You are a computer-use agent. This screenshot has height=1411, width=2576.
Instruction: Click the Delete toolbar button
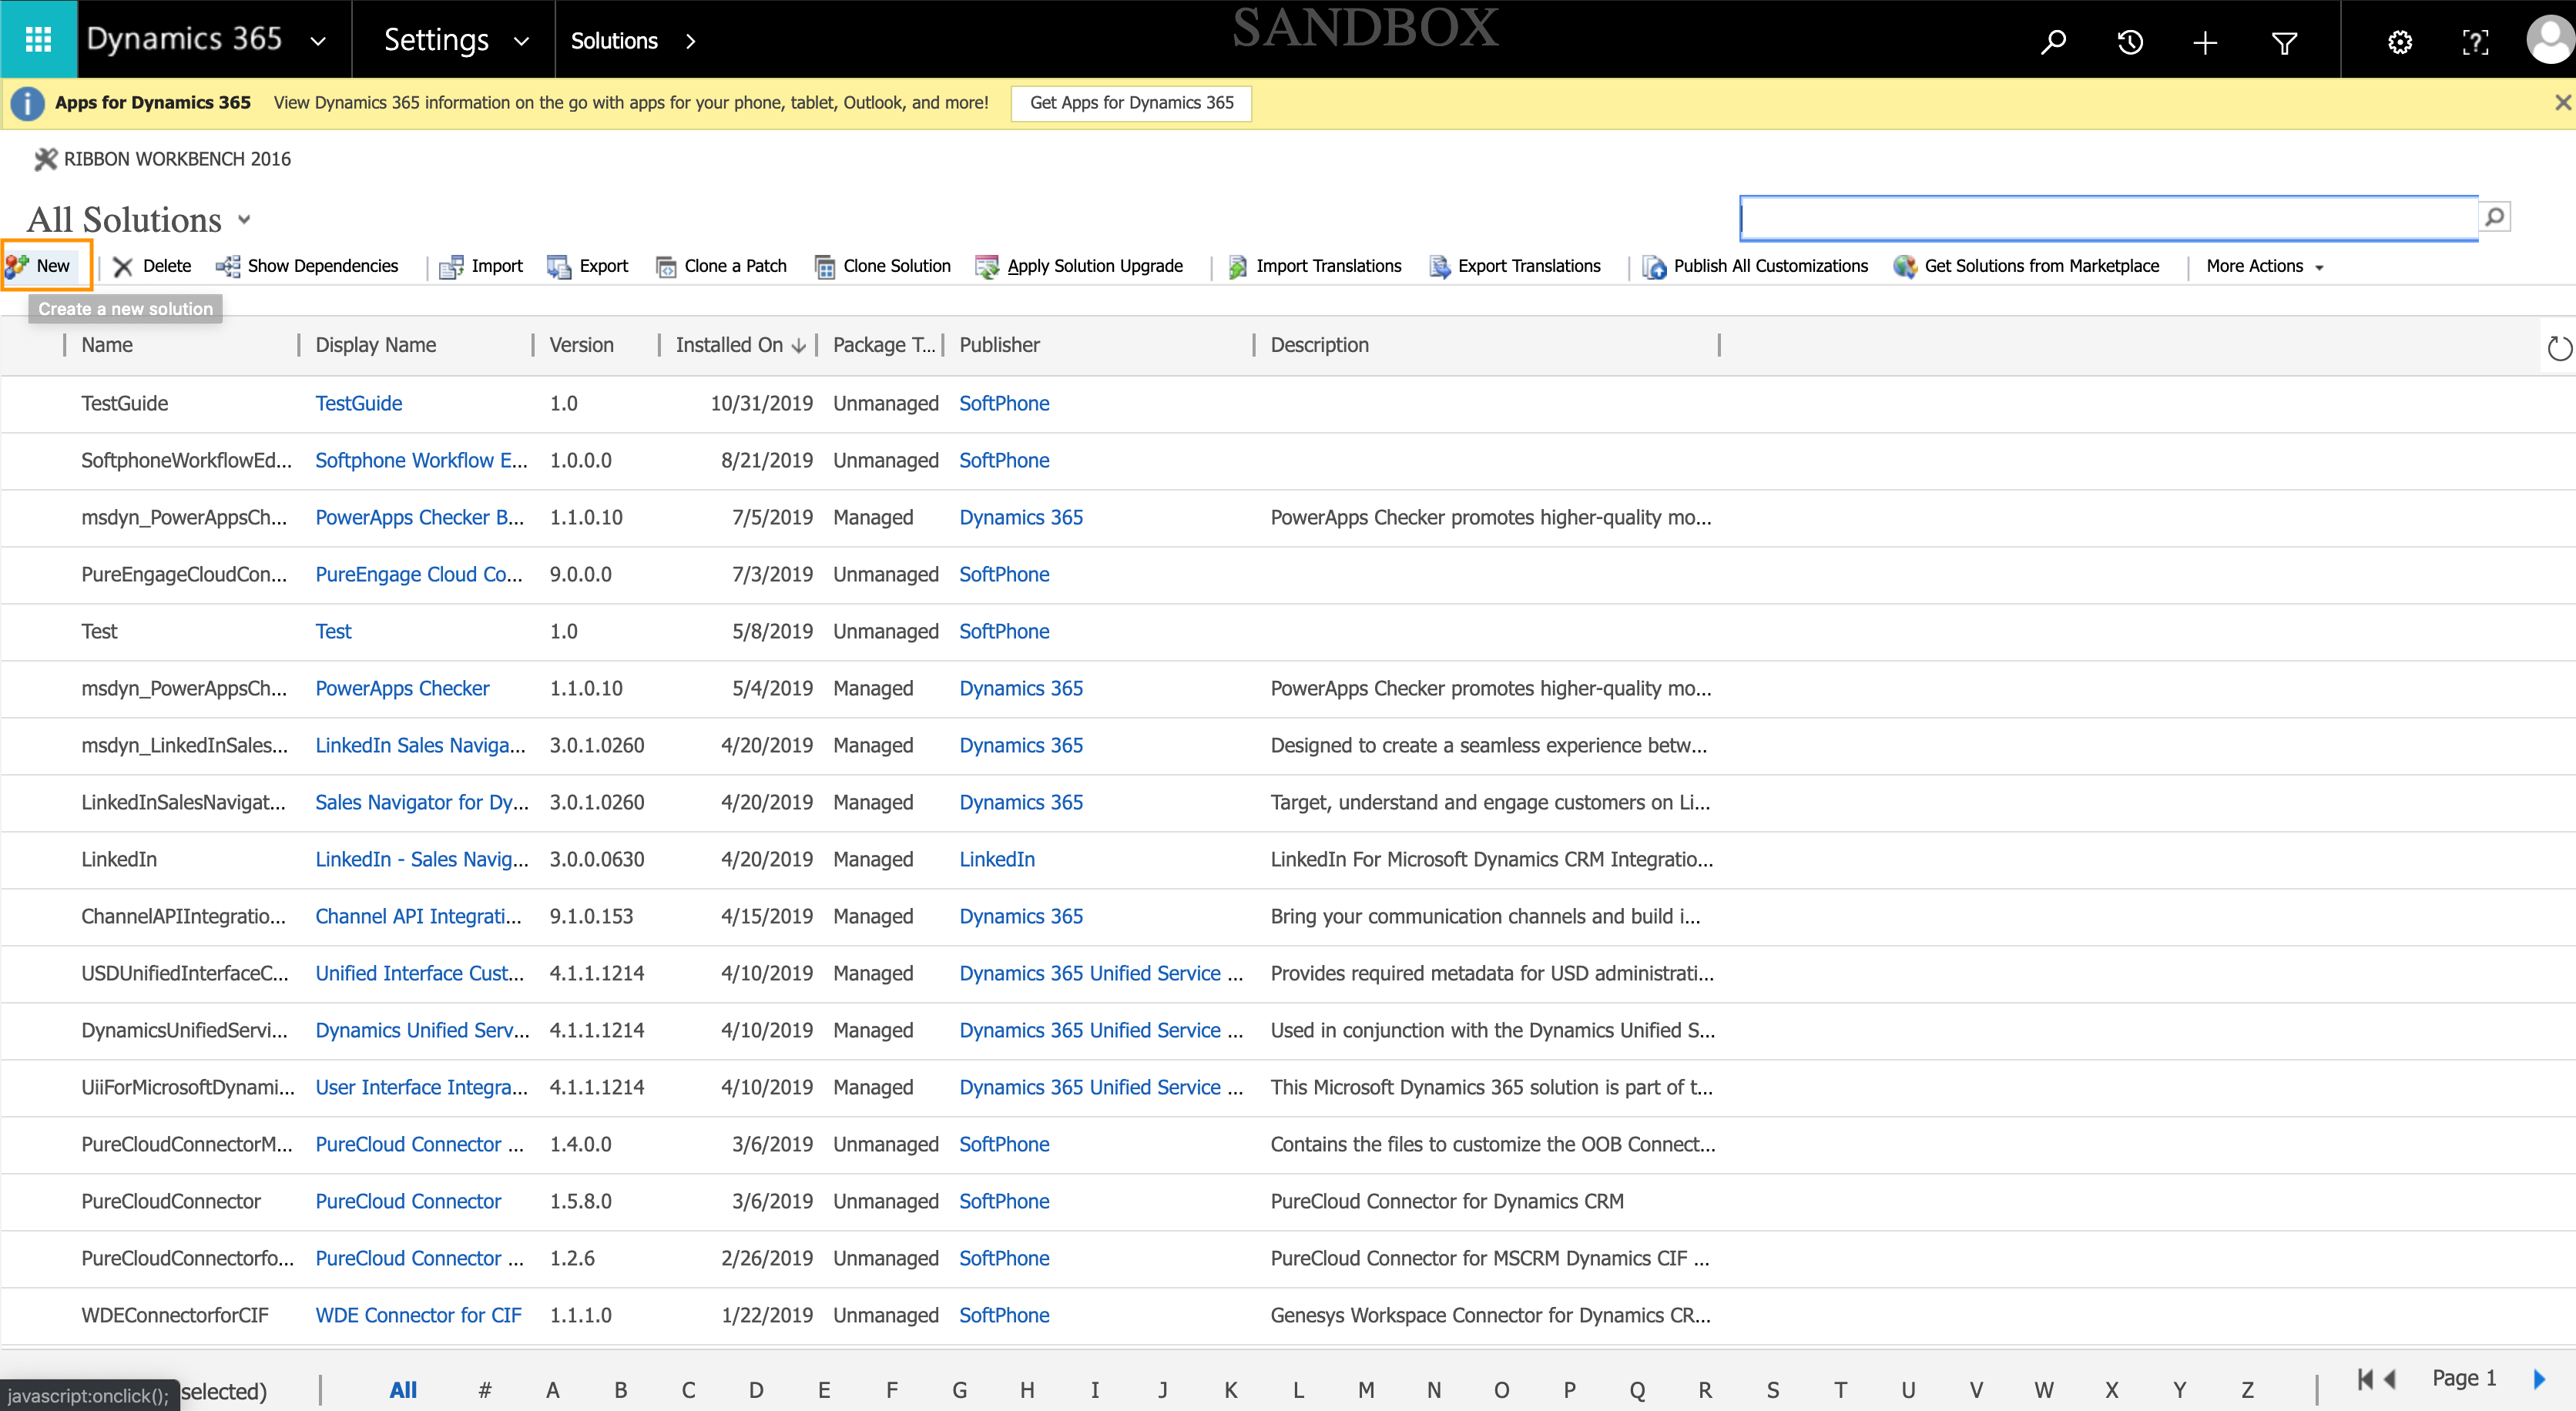(152, 266)
